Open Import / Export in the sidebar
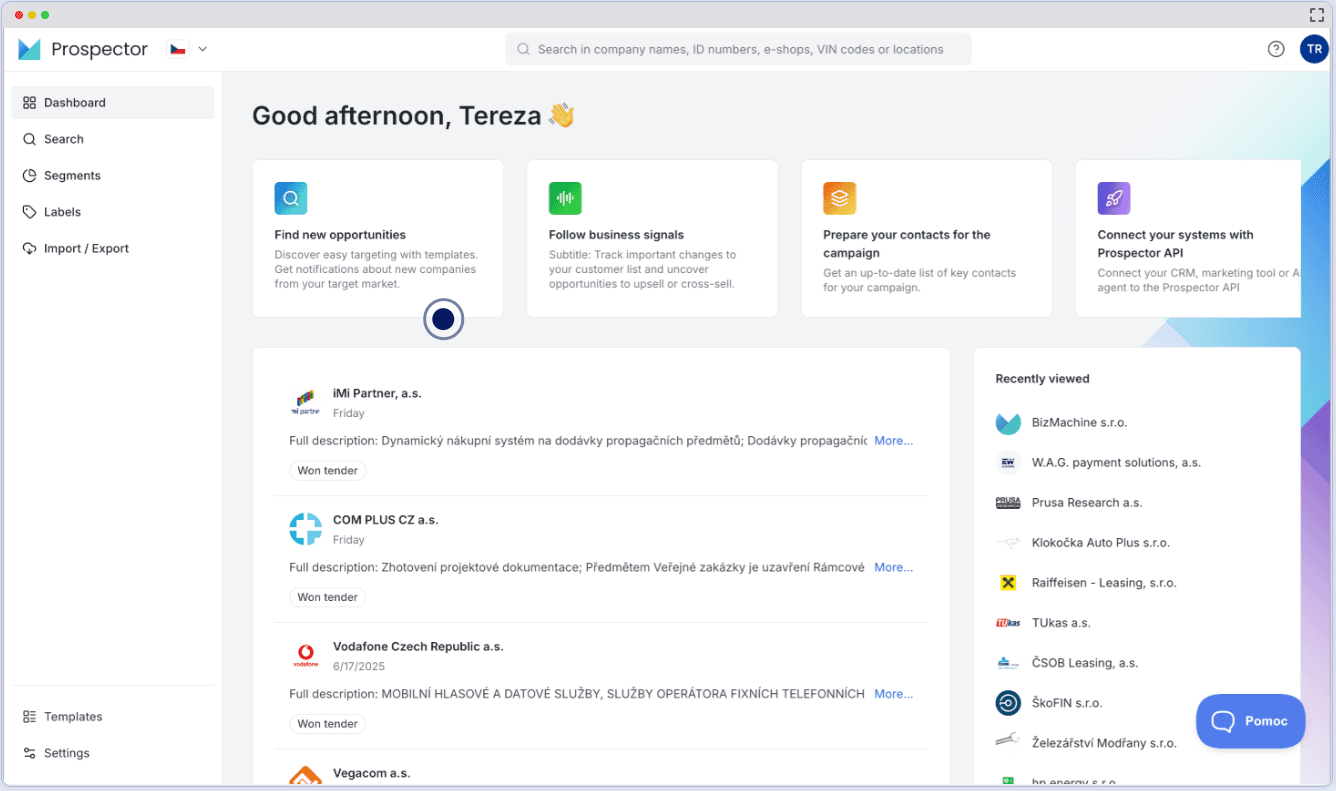Image resolution: width=1336 pixels, height=791 pixels. tap(86, 248)
